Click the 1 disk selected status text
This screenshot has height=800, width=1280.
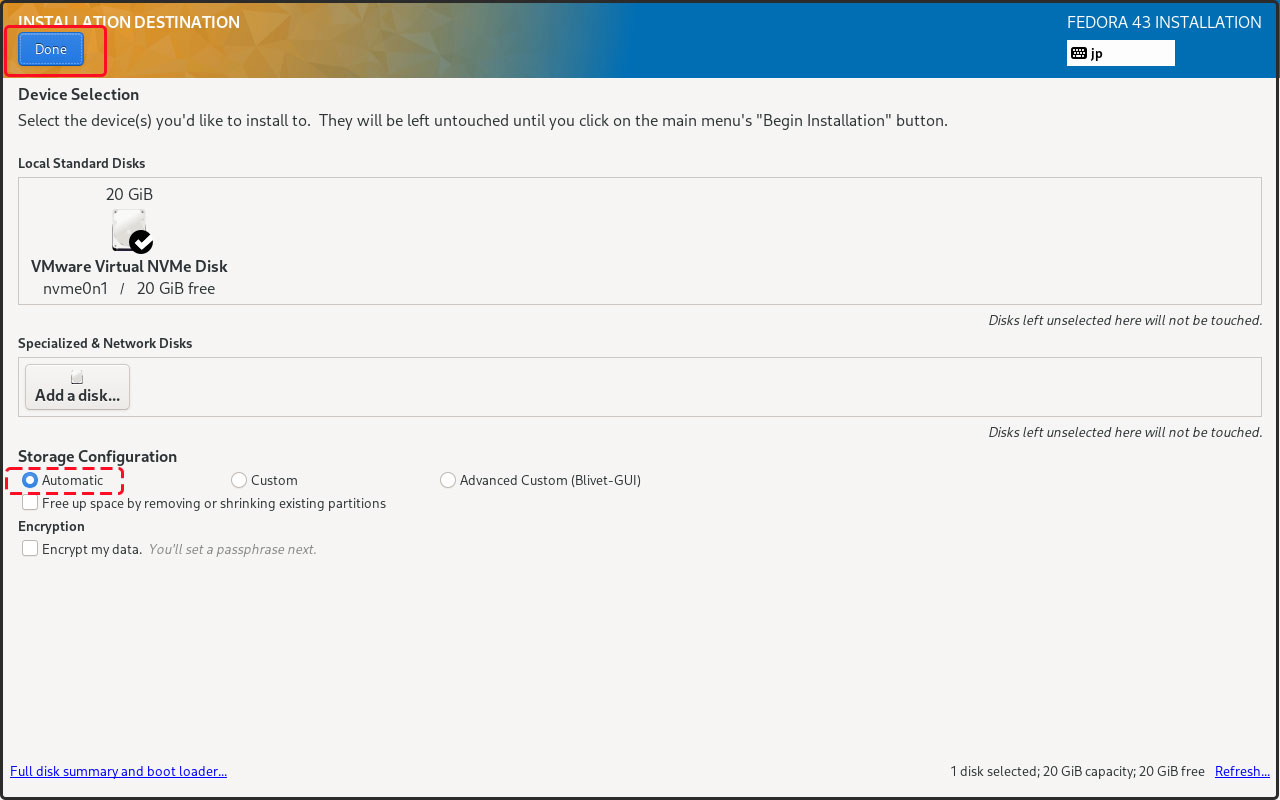point(1077,771)
